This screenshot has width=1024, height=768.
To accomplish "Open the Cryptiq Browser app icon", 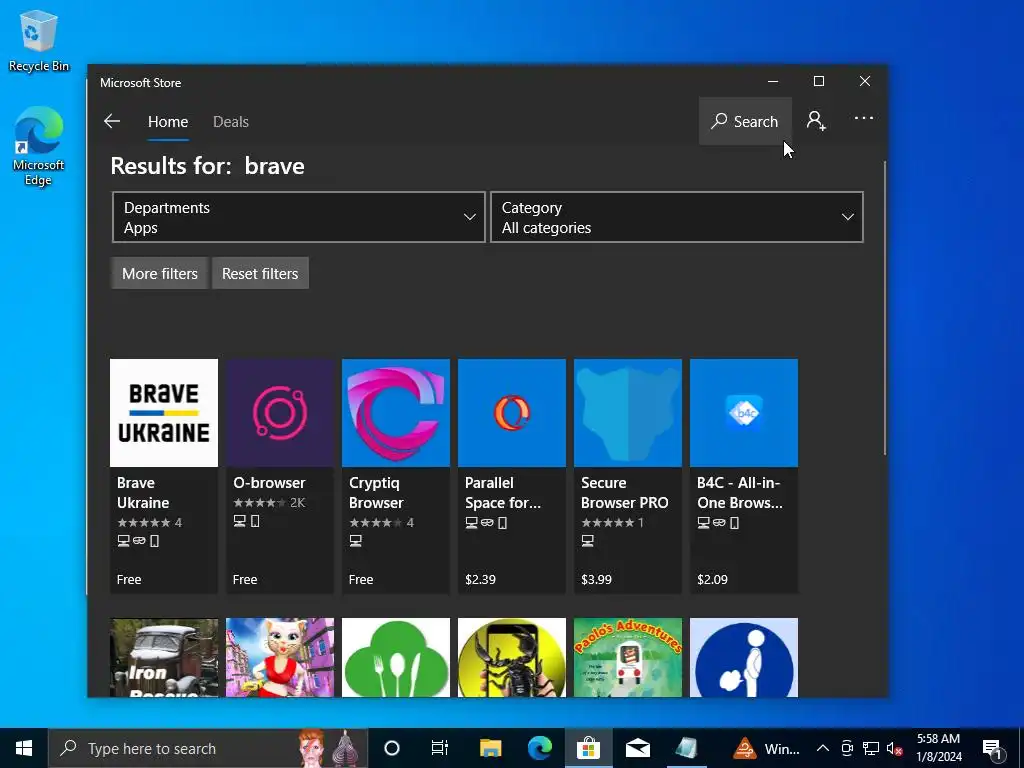I will point(396,413).
